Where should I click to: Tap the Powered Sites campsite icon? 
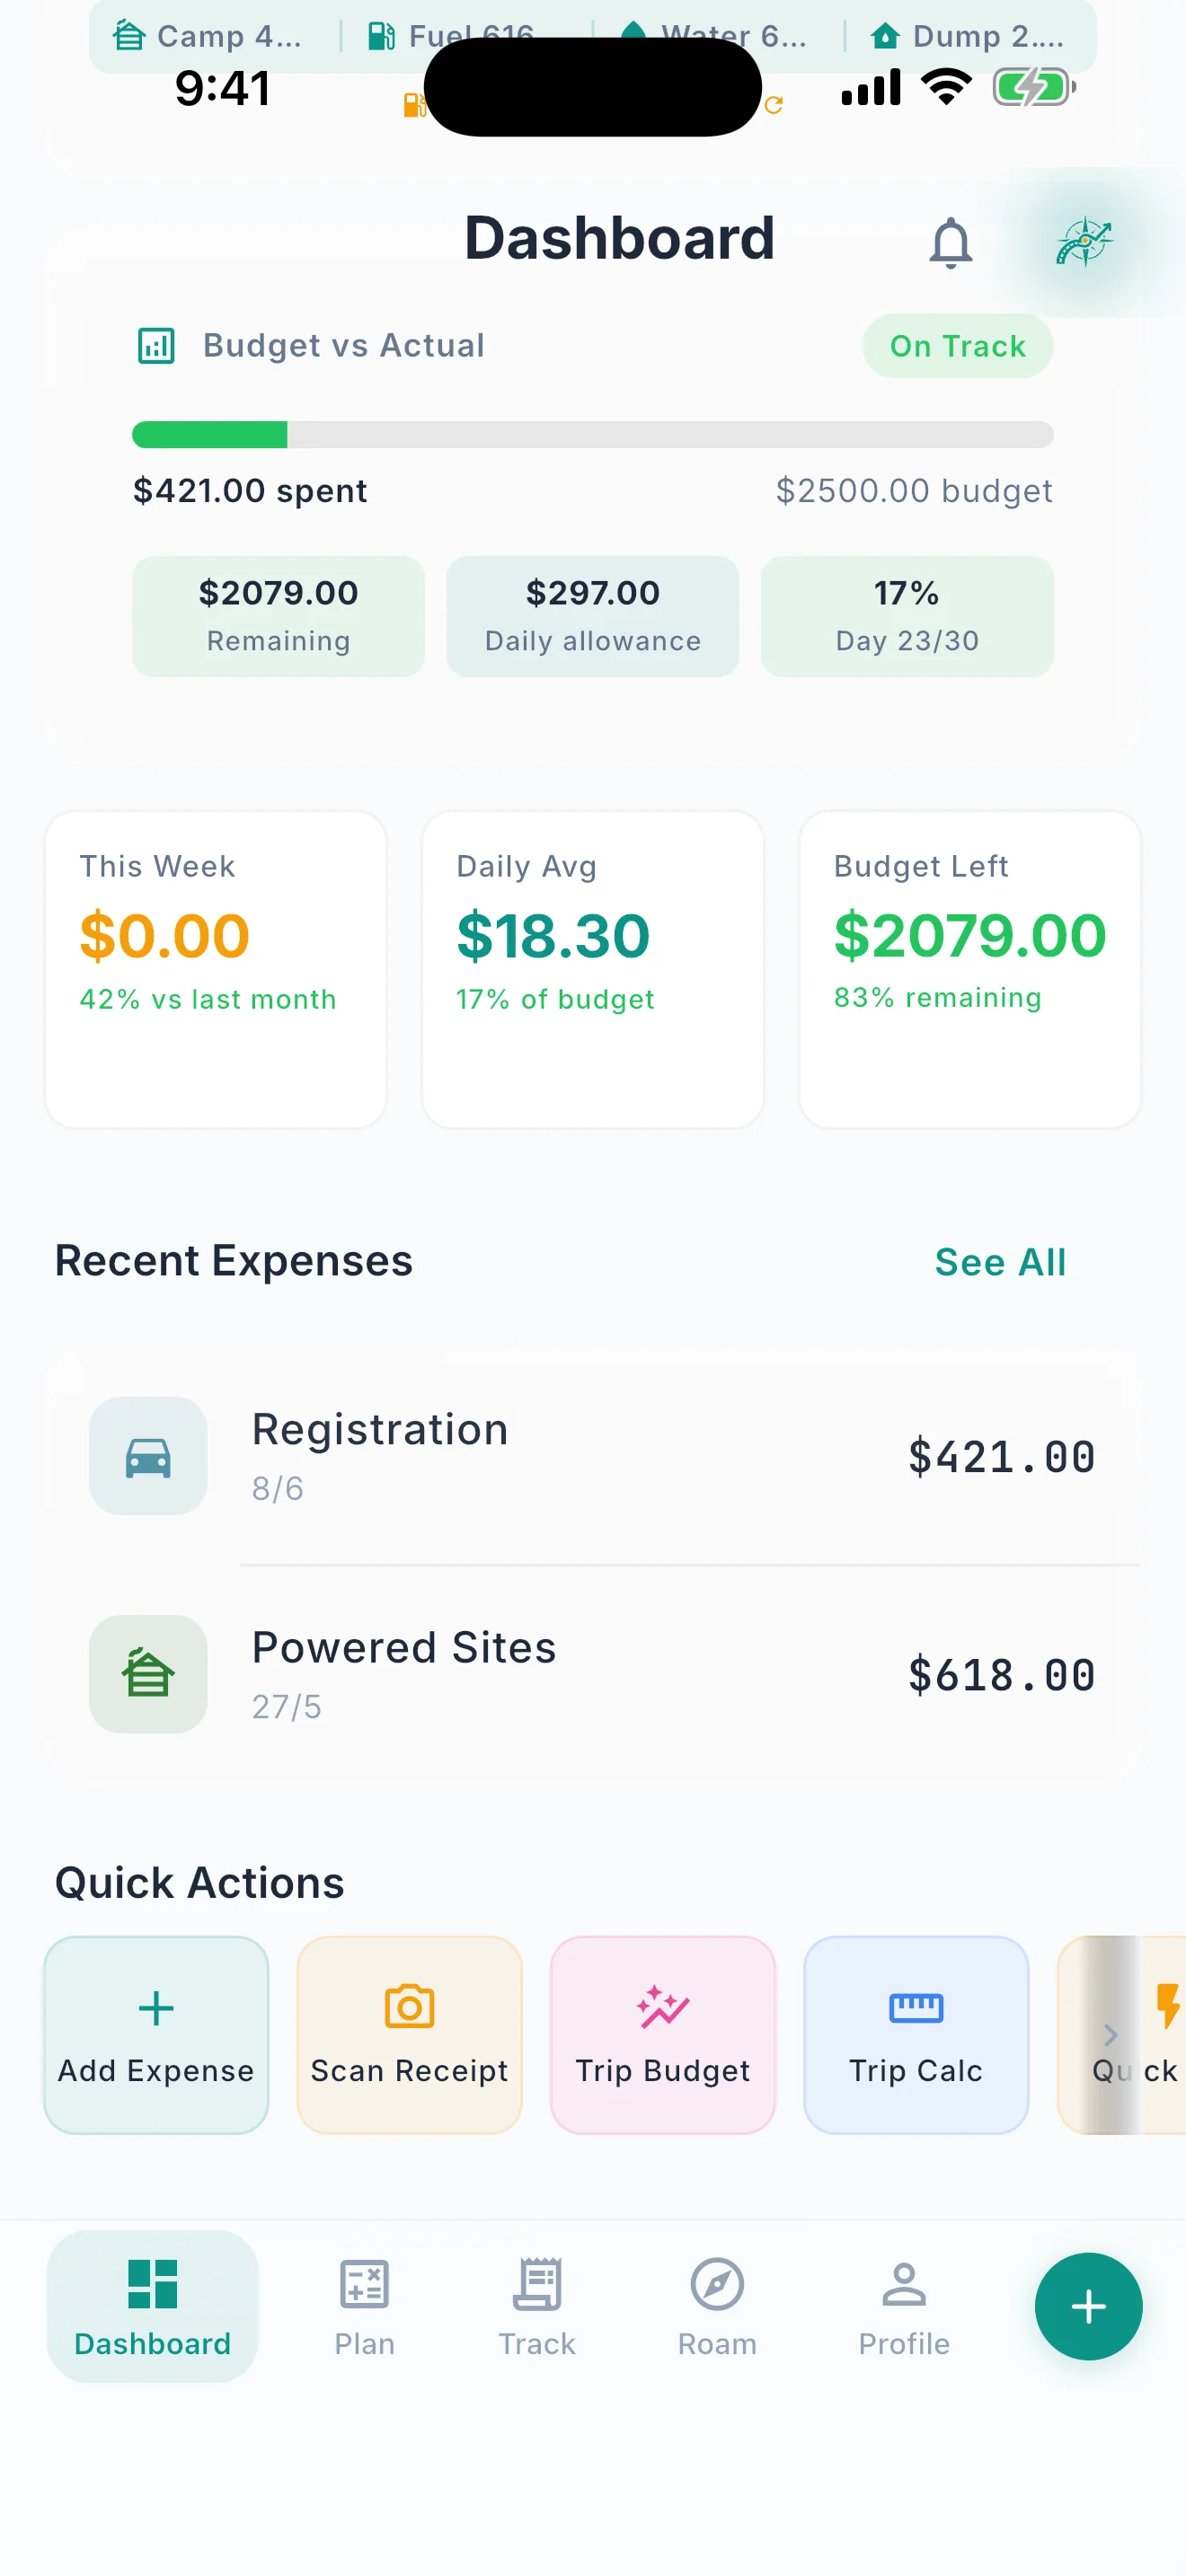[148, 1674]
